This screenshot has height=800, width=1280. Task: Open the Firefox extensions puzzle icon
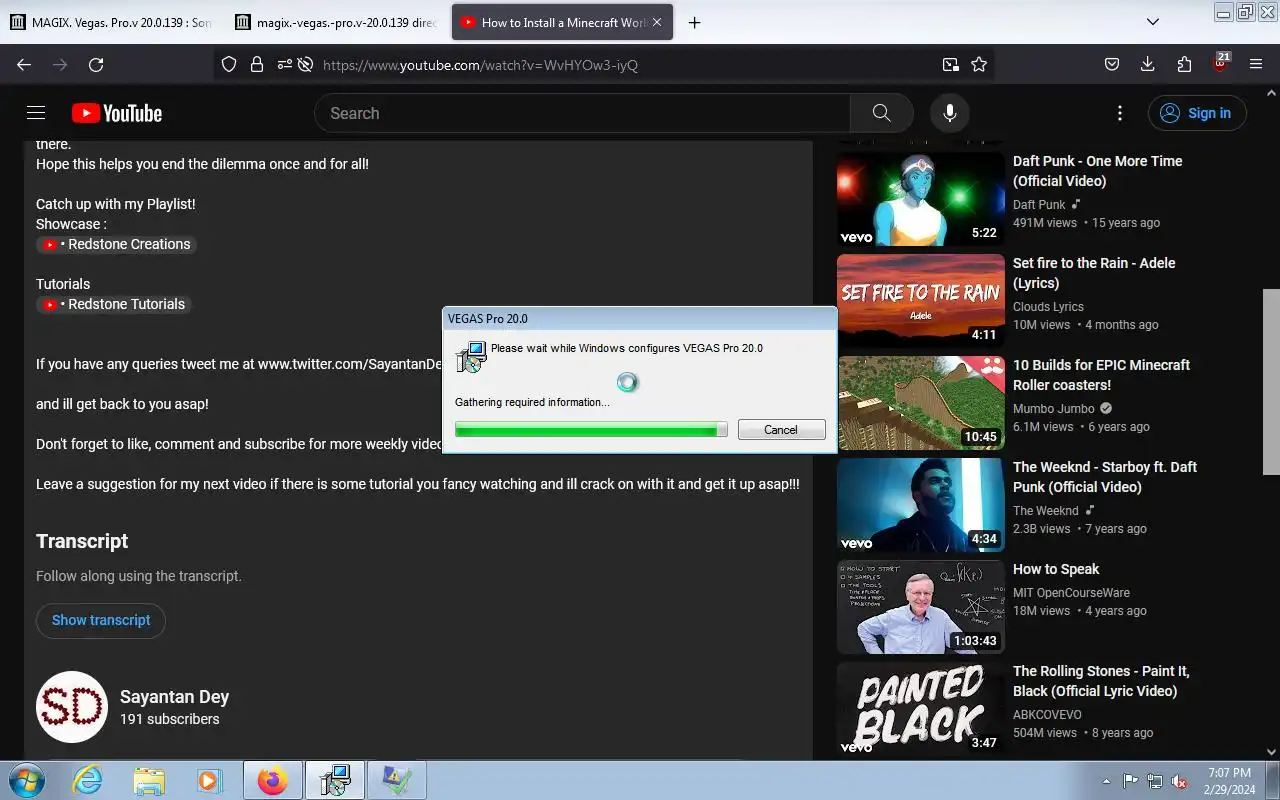pyautogui.click(x=1184, y=64)
